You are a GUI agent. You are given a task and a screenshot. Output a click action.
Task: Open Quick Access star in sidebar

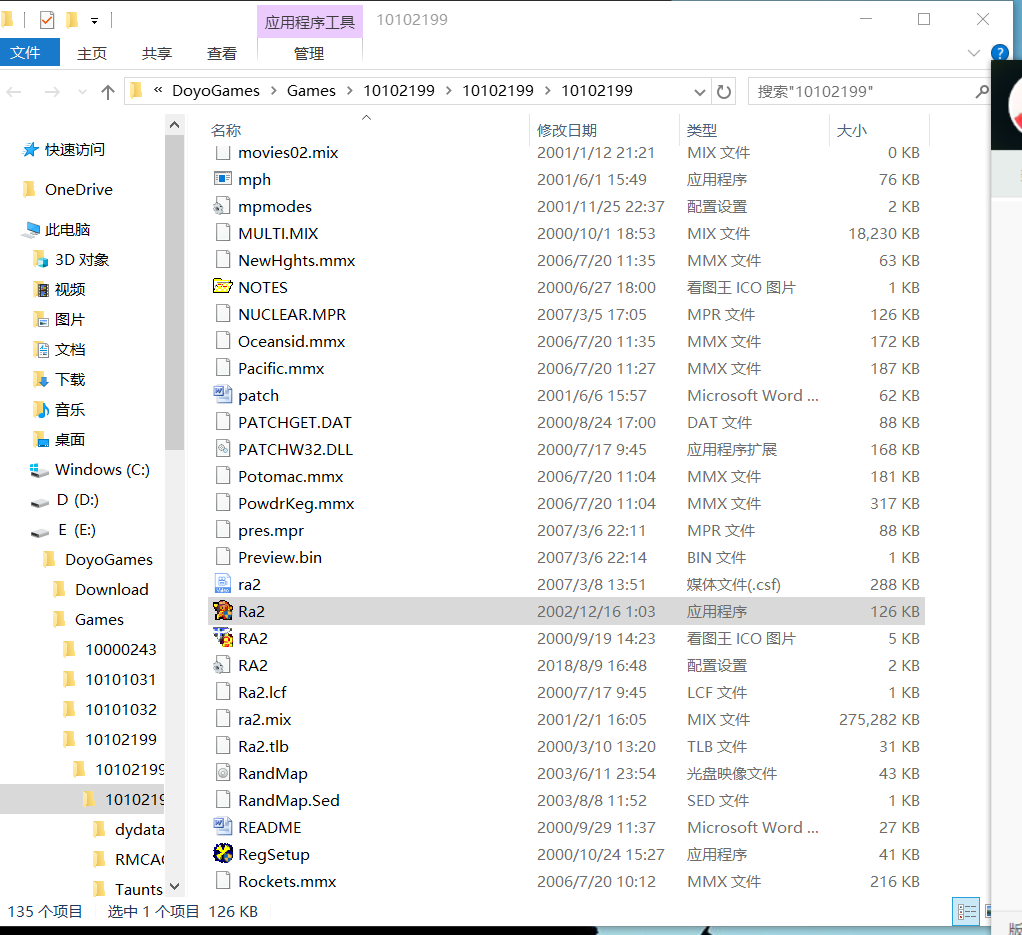pyautogui.click(x=31, y=150)
